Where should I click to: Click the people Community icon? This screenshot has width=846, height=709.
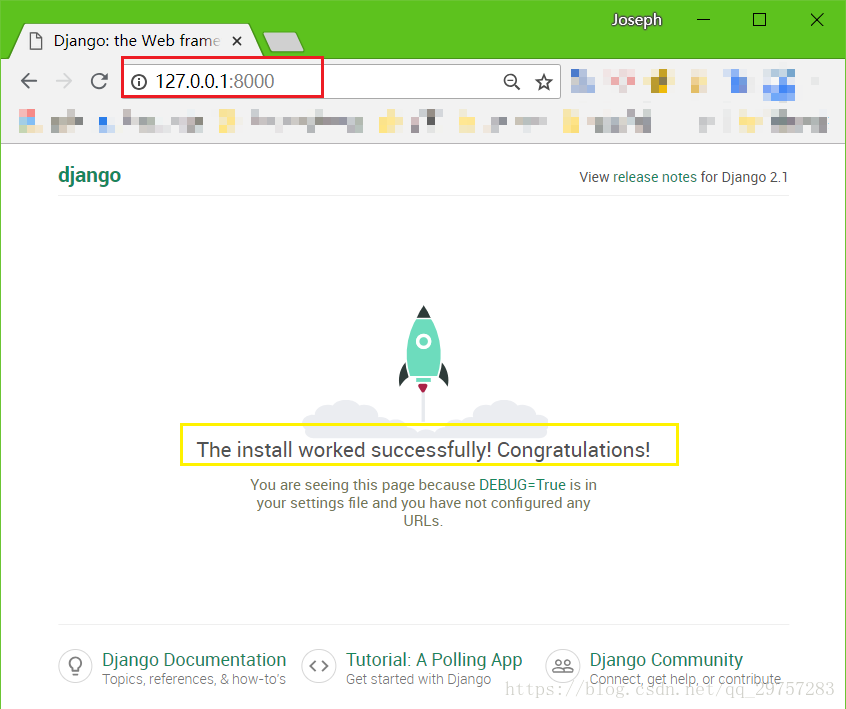tap(563, 666)
